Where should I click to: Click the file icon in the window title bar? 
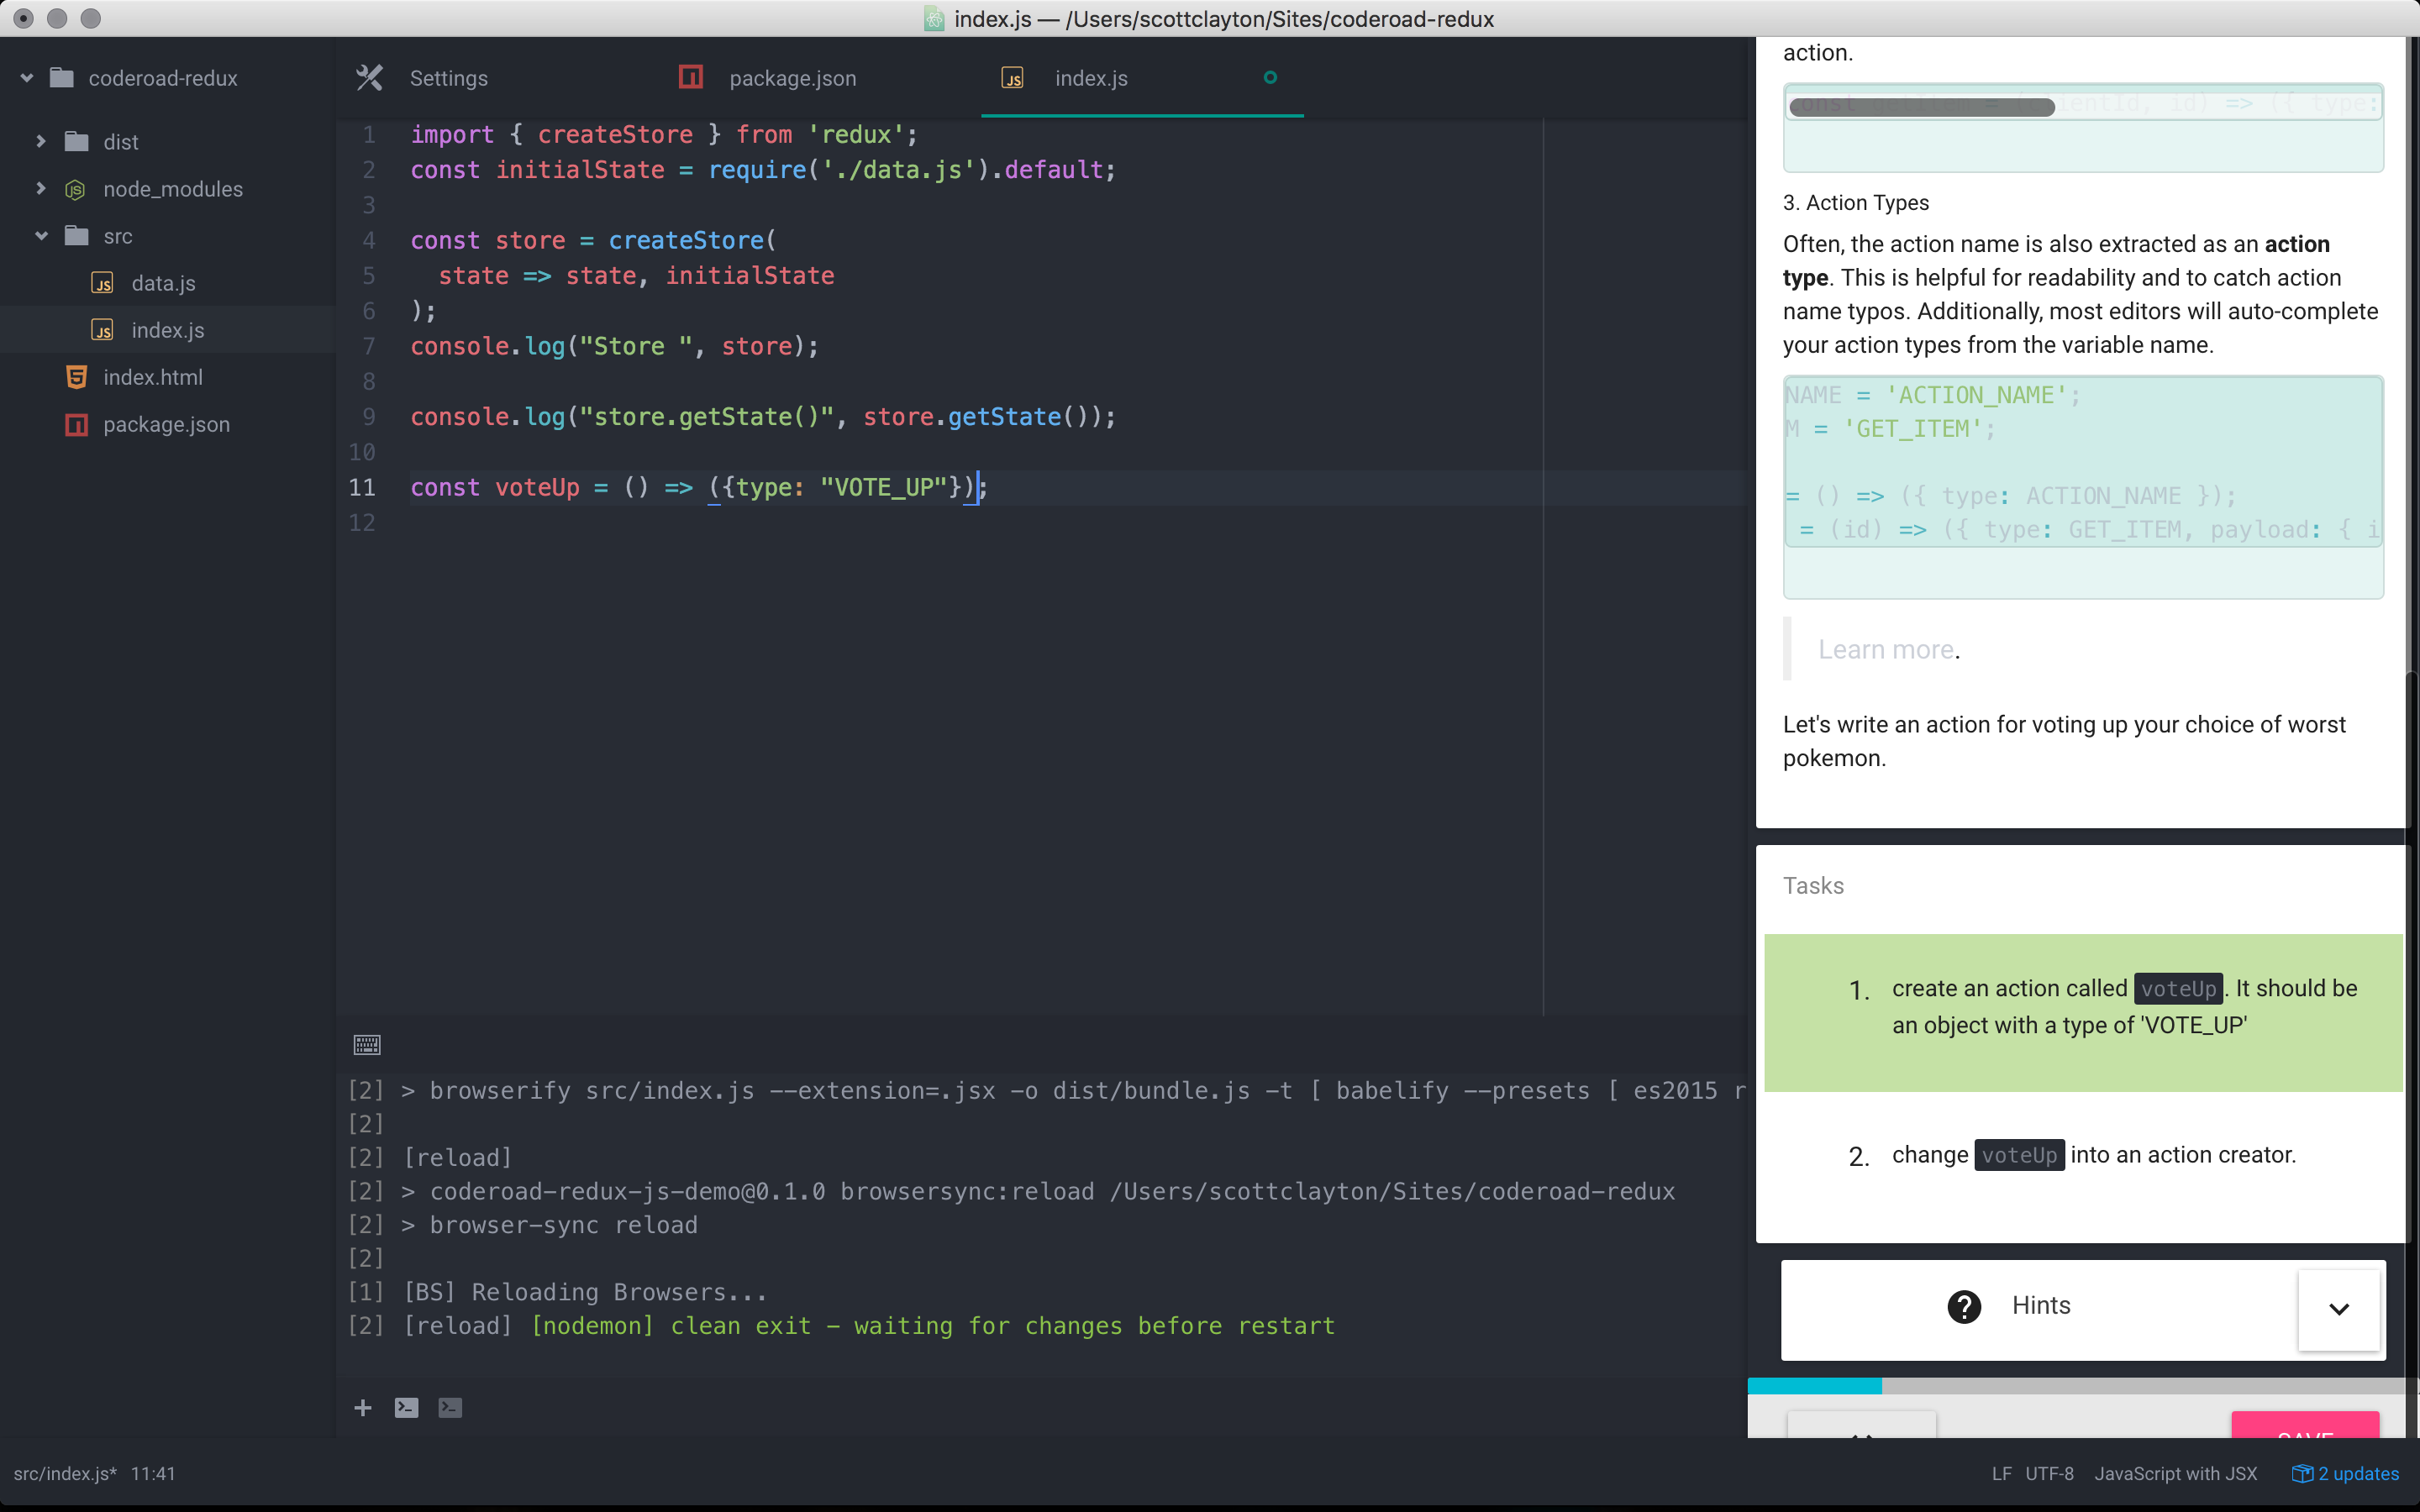pyautogui.click(x=934, y=19)
